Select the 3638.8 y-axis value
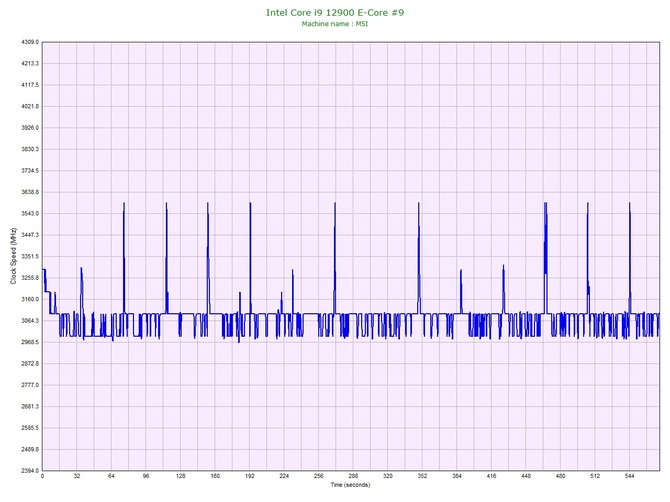Image resolution: width=670 pixels, height=502 pixels. (x=30, y=192)
